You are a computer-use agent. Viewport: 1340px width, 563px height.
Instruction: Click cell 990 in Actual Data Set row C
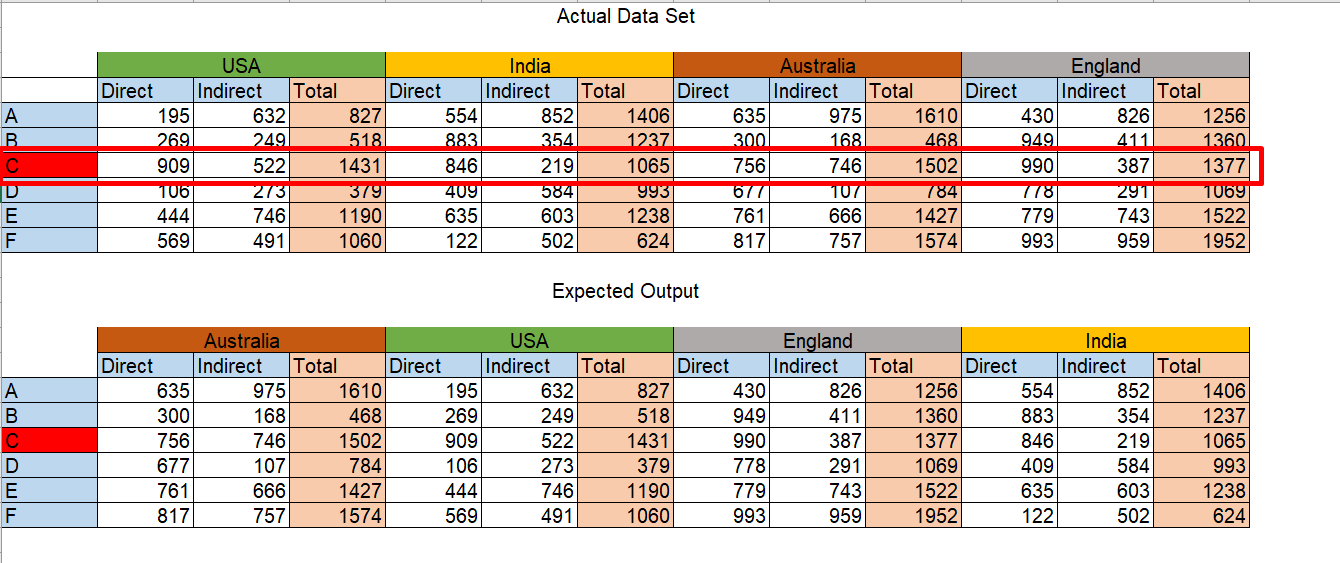[1009, 165]
